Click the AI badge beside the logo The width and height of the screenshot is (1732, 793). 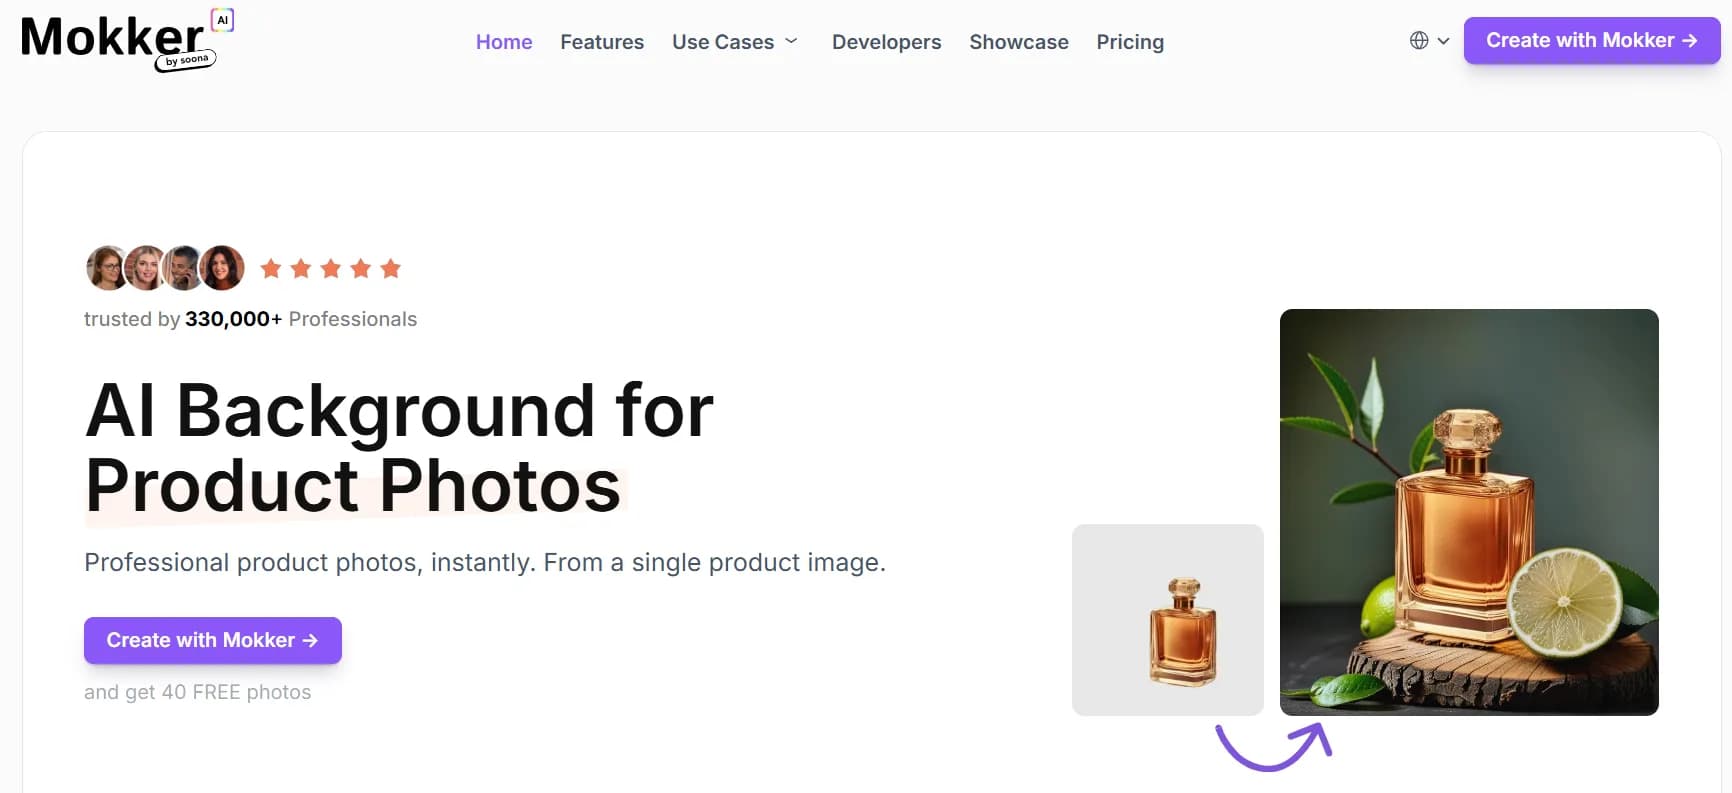(x=222, y=20)
